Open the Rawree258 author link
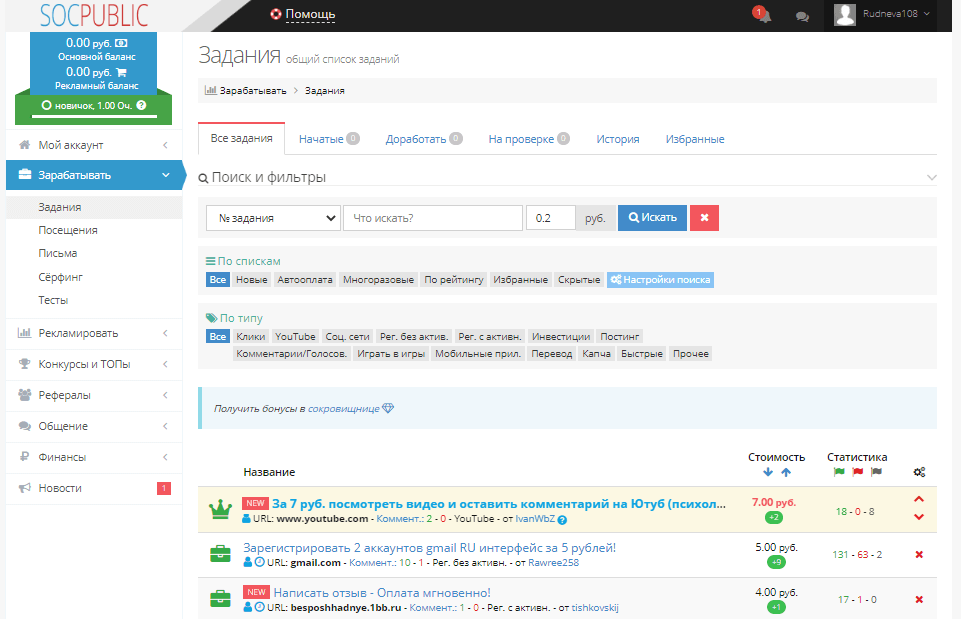961x619 pixels. (553, 563)
